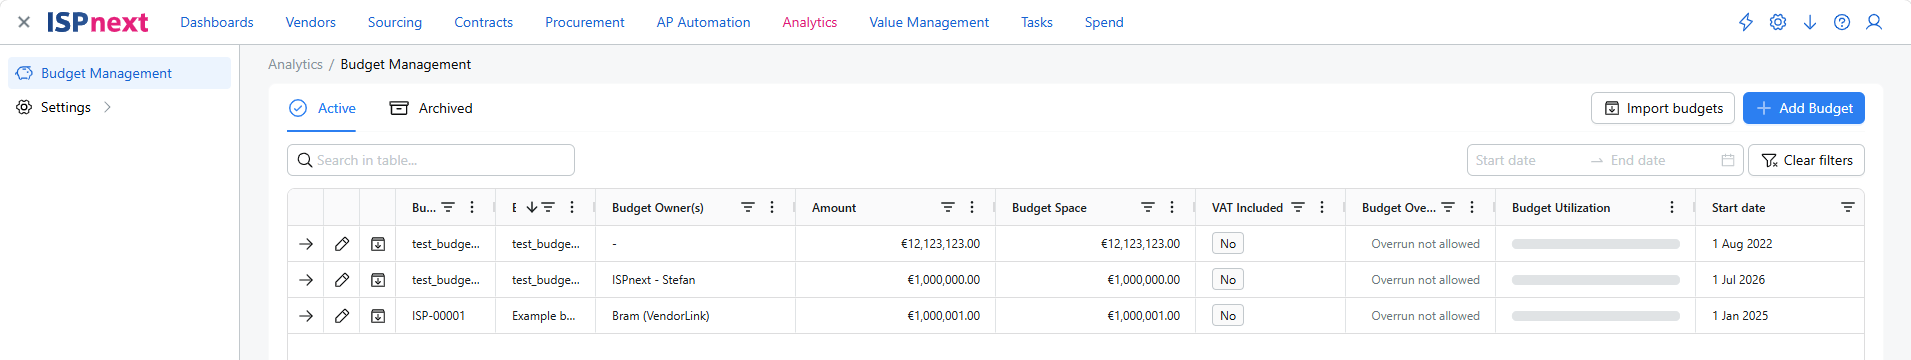Edit the ISP-00001 budget with the pencil icon
Screen dimensions: 1911x360
click(x=342, y=316)
